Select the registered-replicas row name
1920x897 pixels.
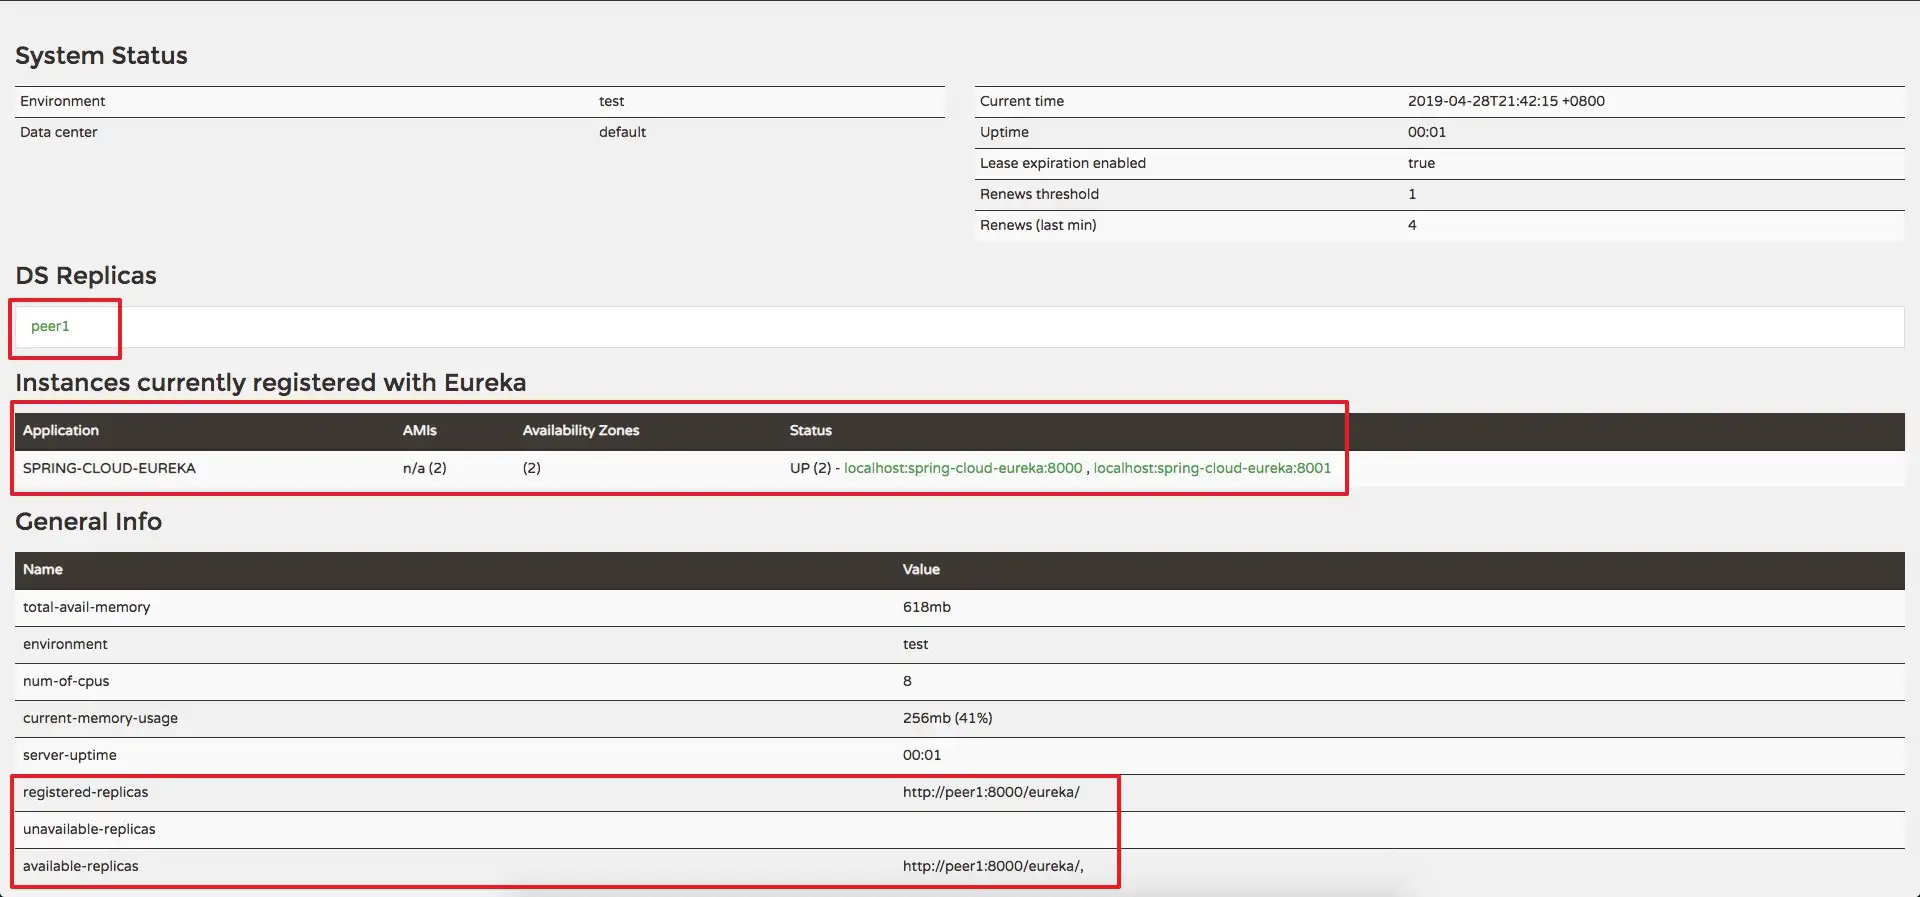[x=85, y=792]
